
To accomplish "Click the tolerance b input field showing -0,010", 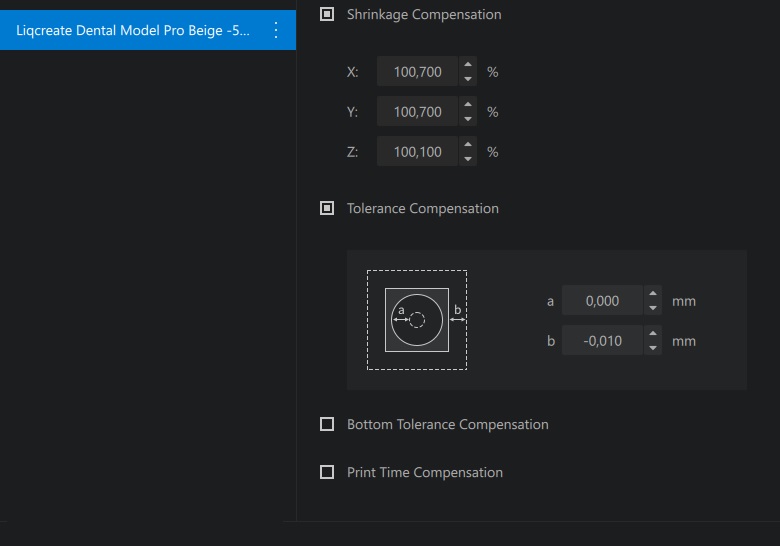I will 602,341.
